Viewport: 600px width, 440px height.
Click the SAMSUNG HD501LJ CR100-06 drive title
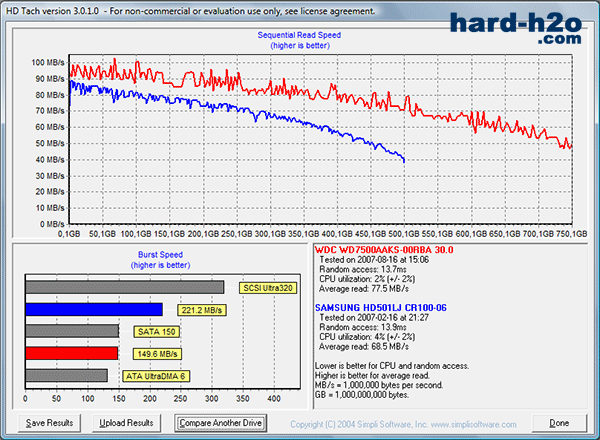pos(381,308)
